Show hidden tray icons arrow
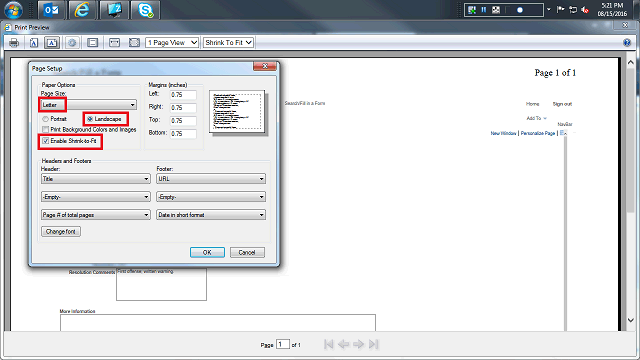 point(549,9)
